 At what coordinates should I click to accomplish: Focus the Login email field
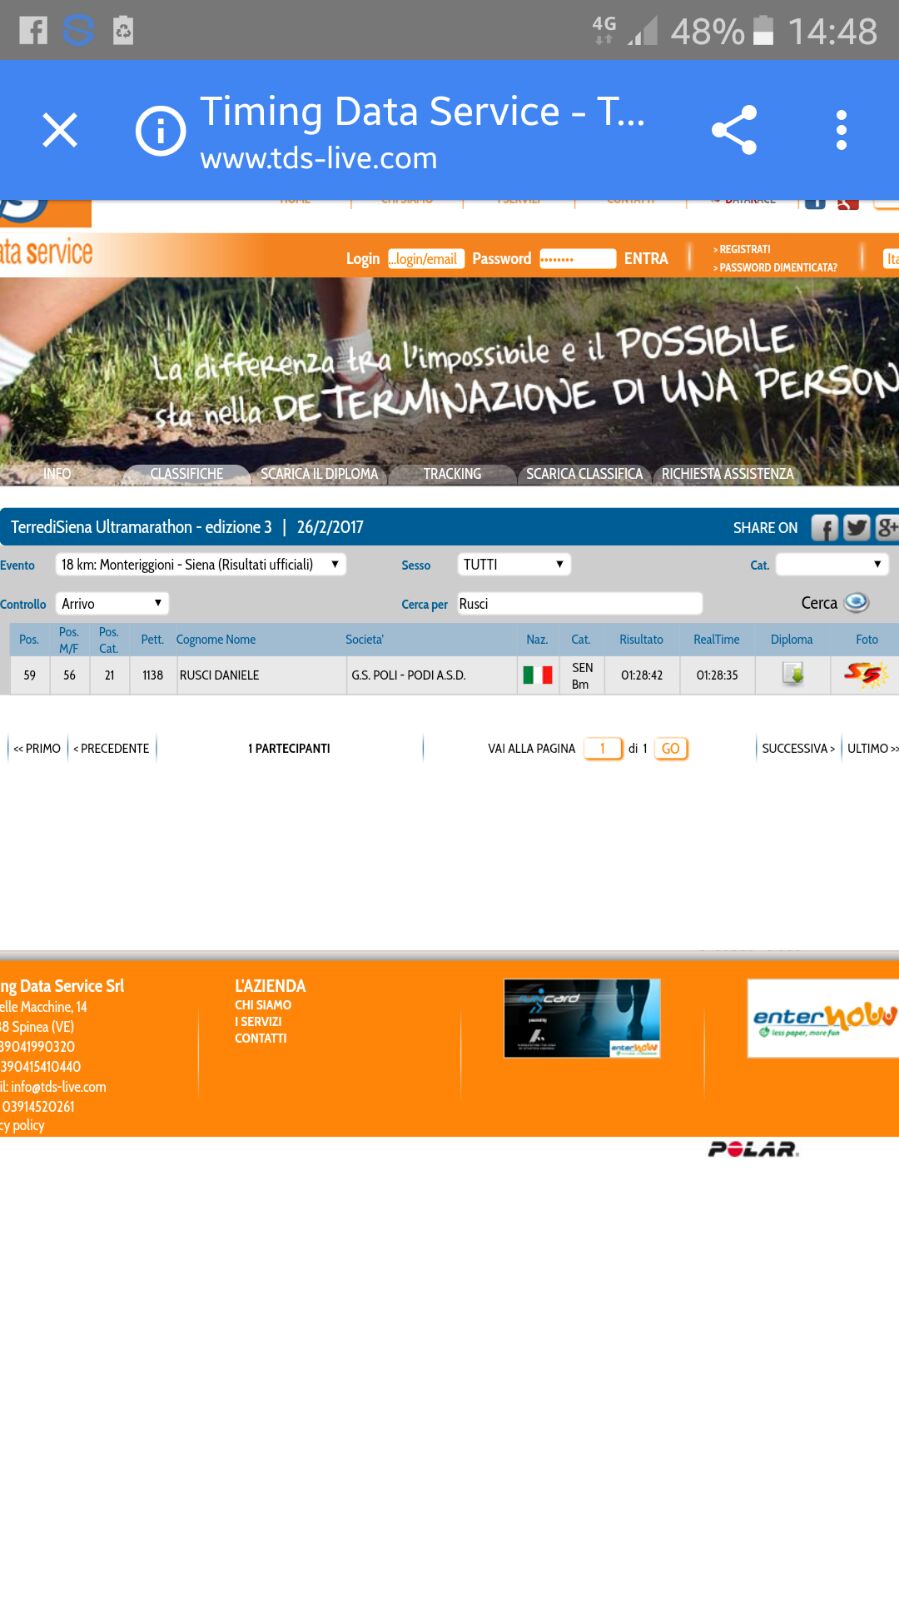coord(426,259)
